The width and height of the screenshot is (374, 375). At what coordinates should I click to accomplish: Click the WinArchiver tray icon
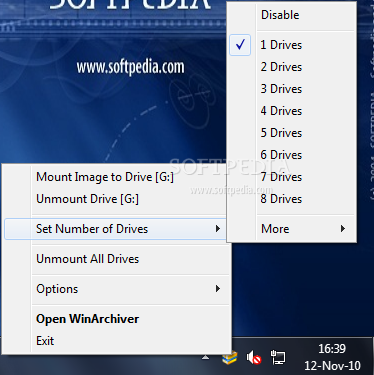230,358
